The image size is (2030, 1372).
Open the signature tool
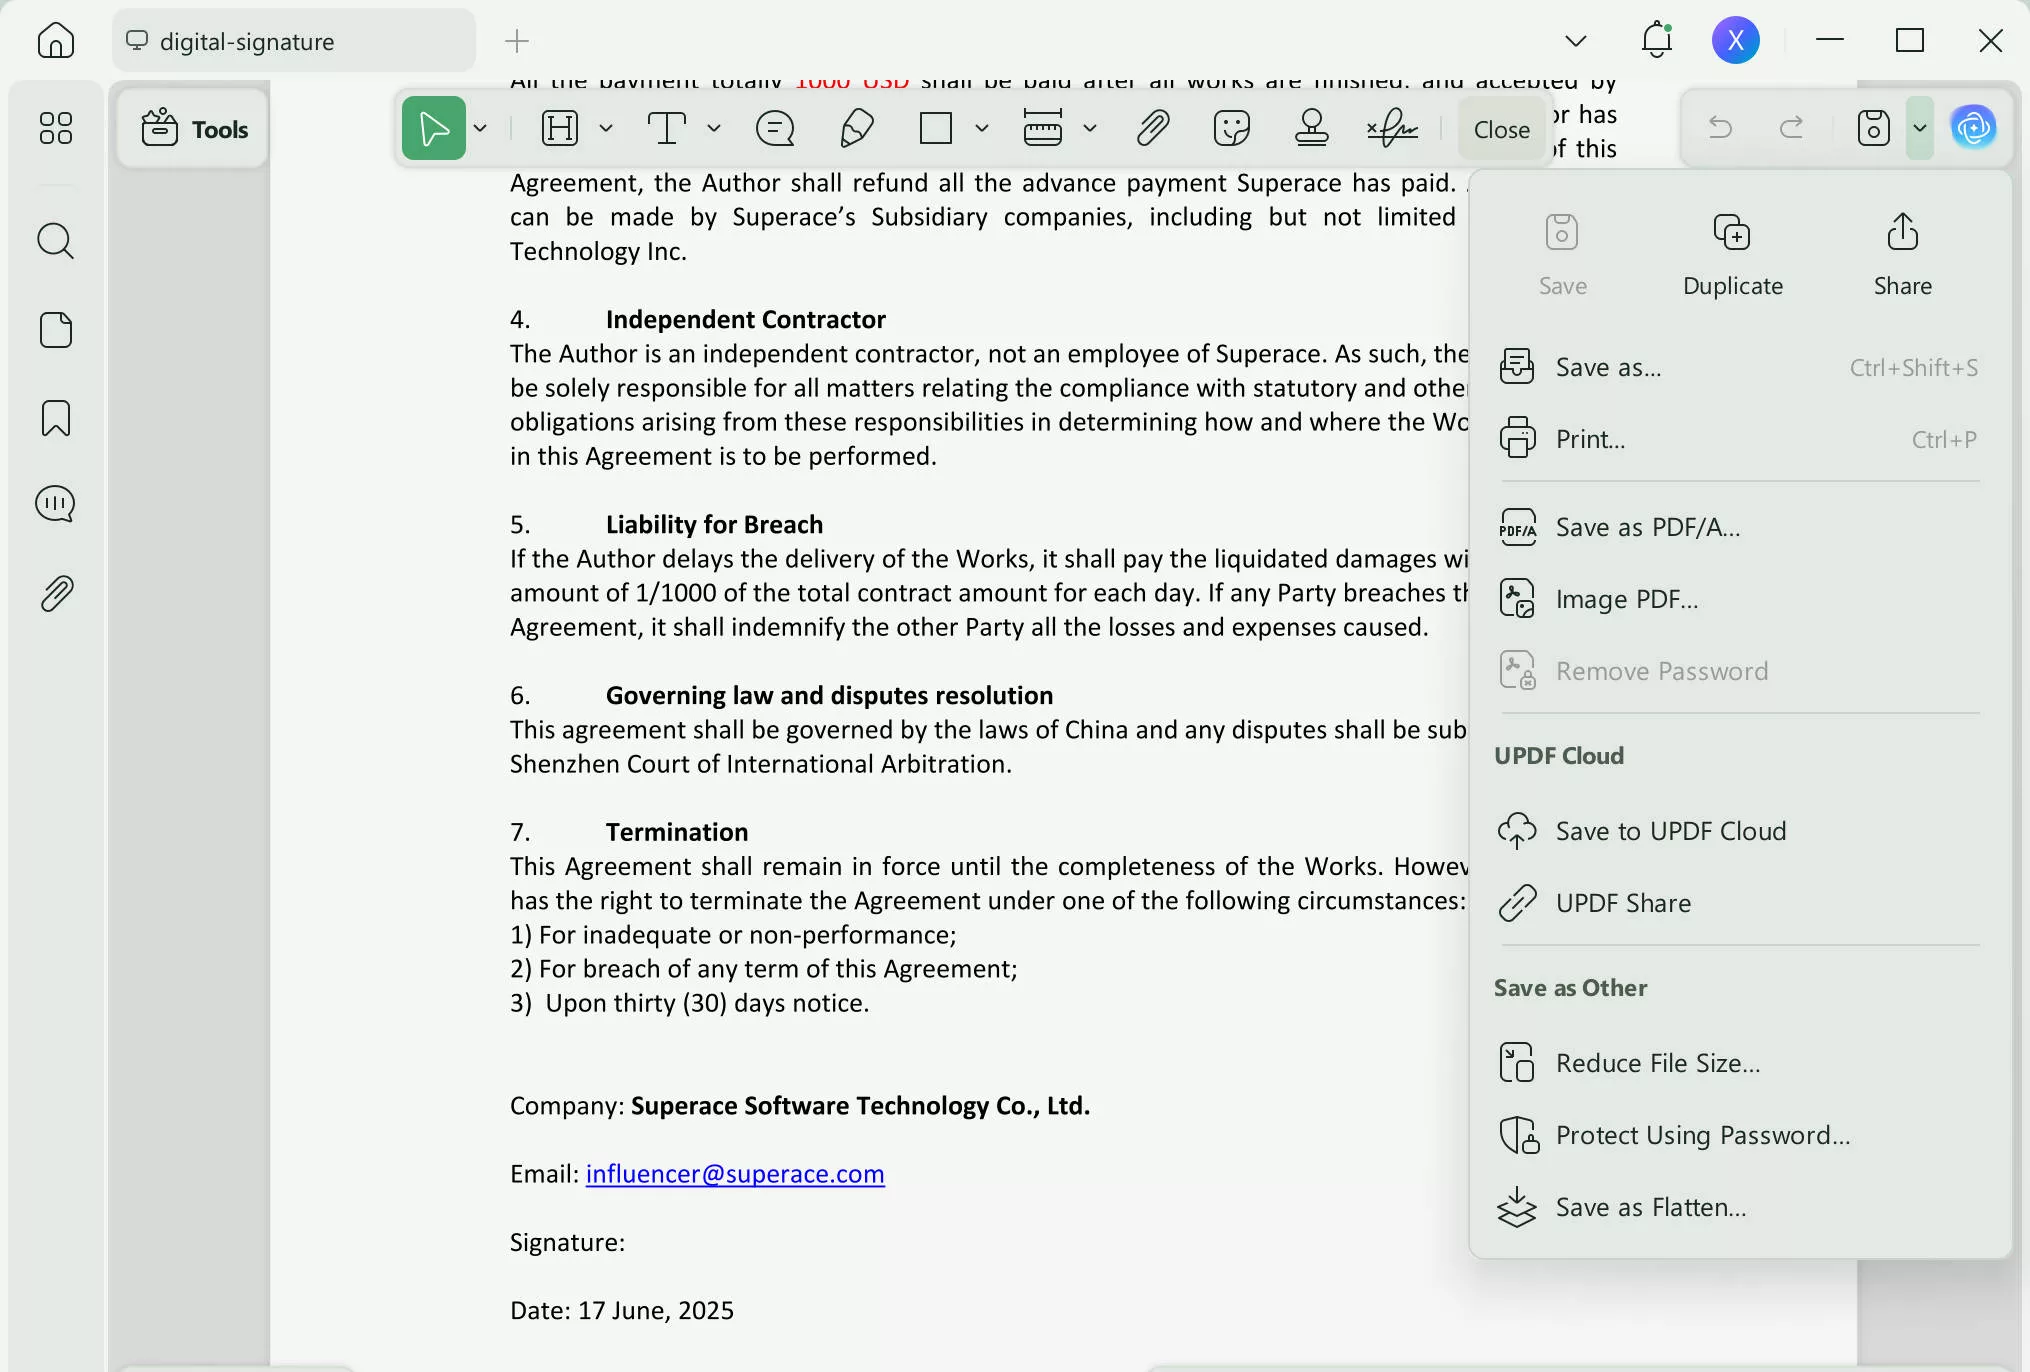pyautogui.click(x=1392, y=128)
